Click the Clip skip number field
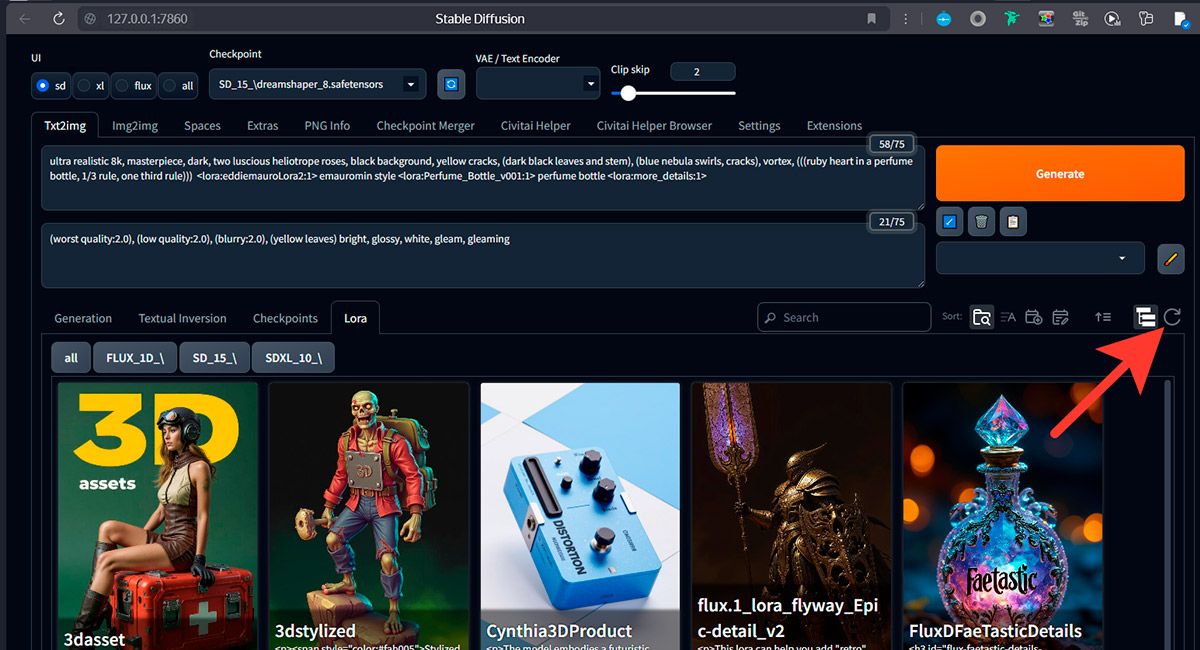 pos(703,71)
